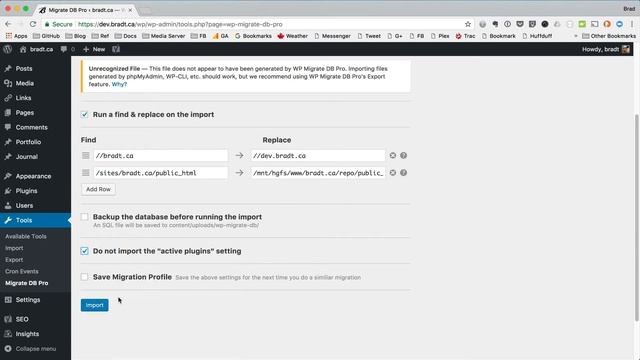Open Cron Events submenu
Image resolution: width=640 pixels, height=360 pixels.
[x=22, y=271]
